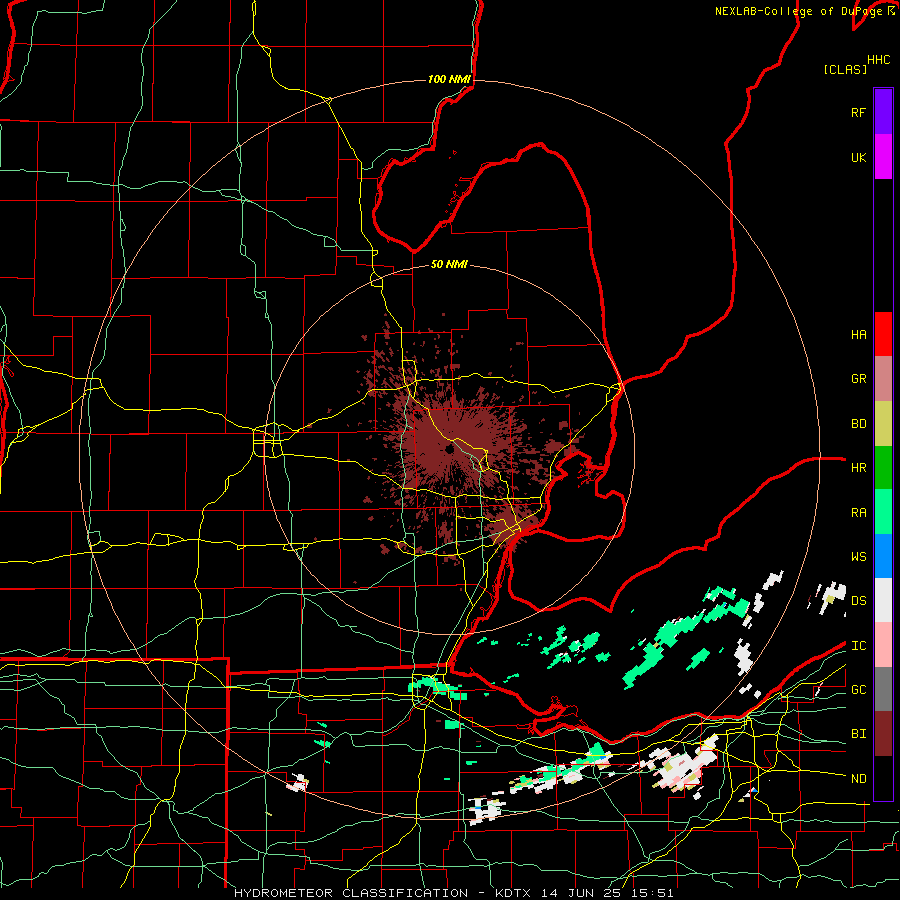Click the "HYDROMETEOR CLASSIFICATION" title text
This screenshot has height=900, width=900.
(351, 893)
